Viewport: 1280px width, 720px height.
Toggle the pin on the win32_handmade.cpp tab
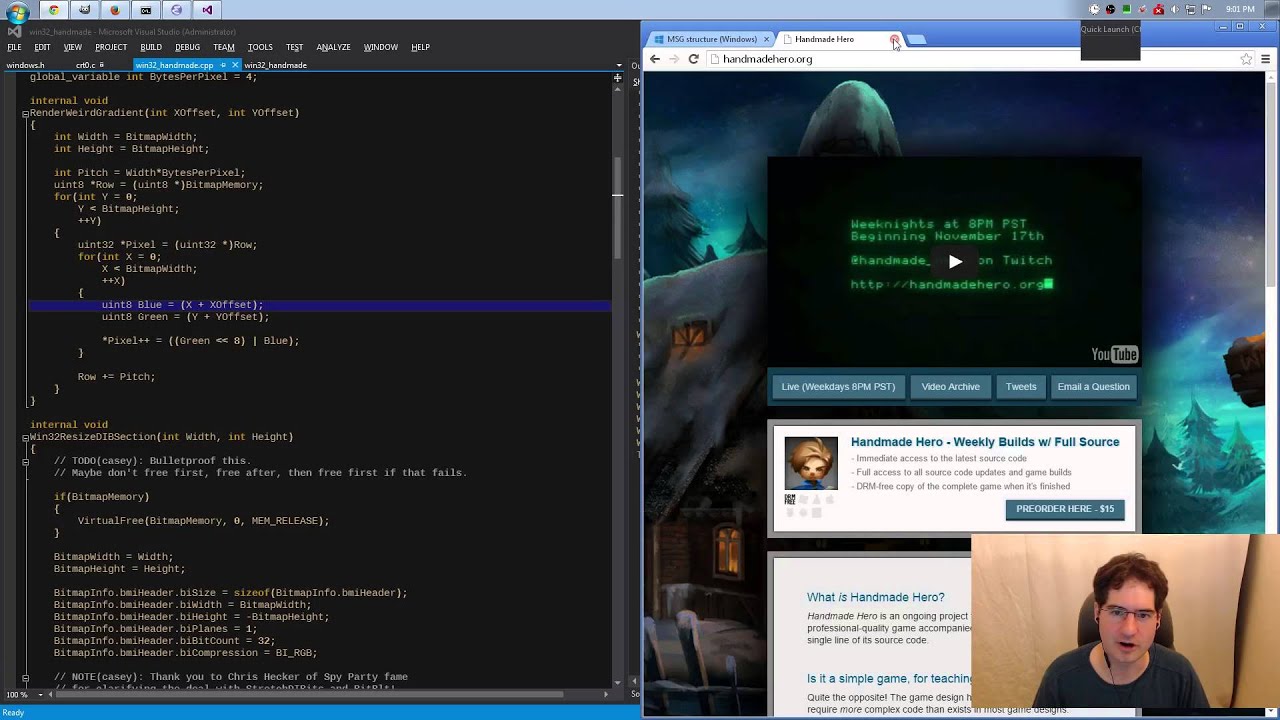223,65
